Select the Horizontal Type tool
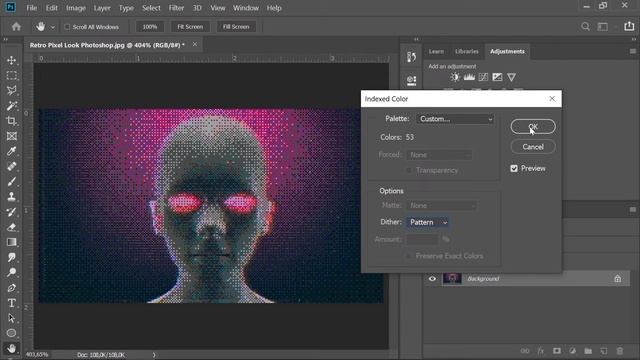Viewport: 640px width, 360px height. coord(11,303)
